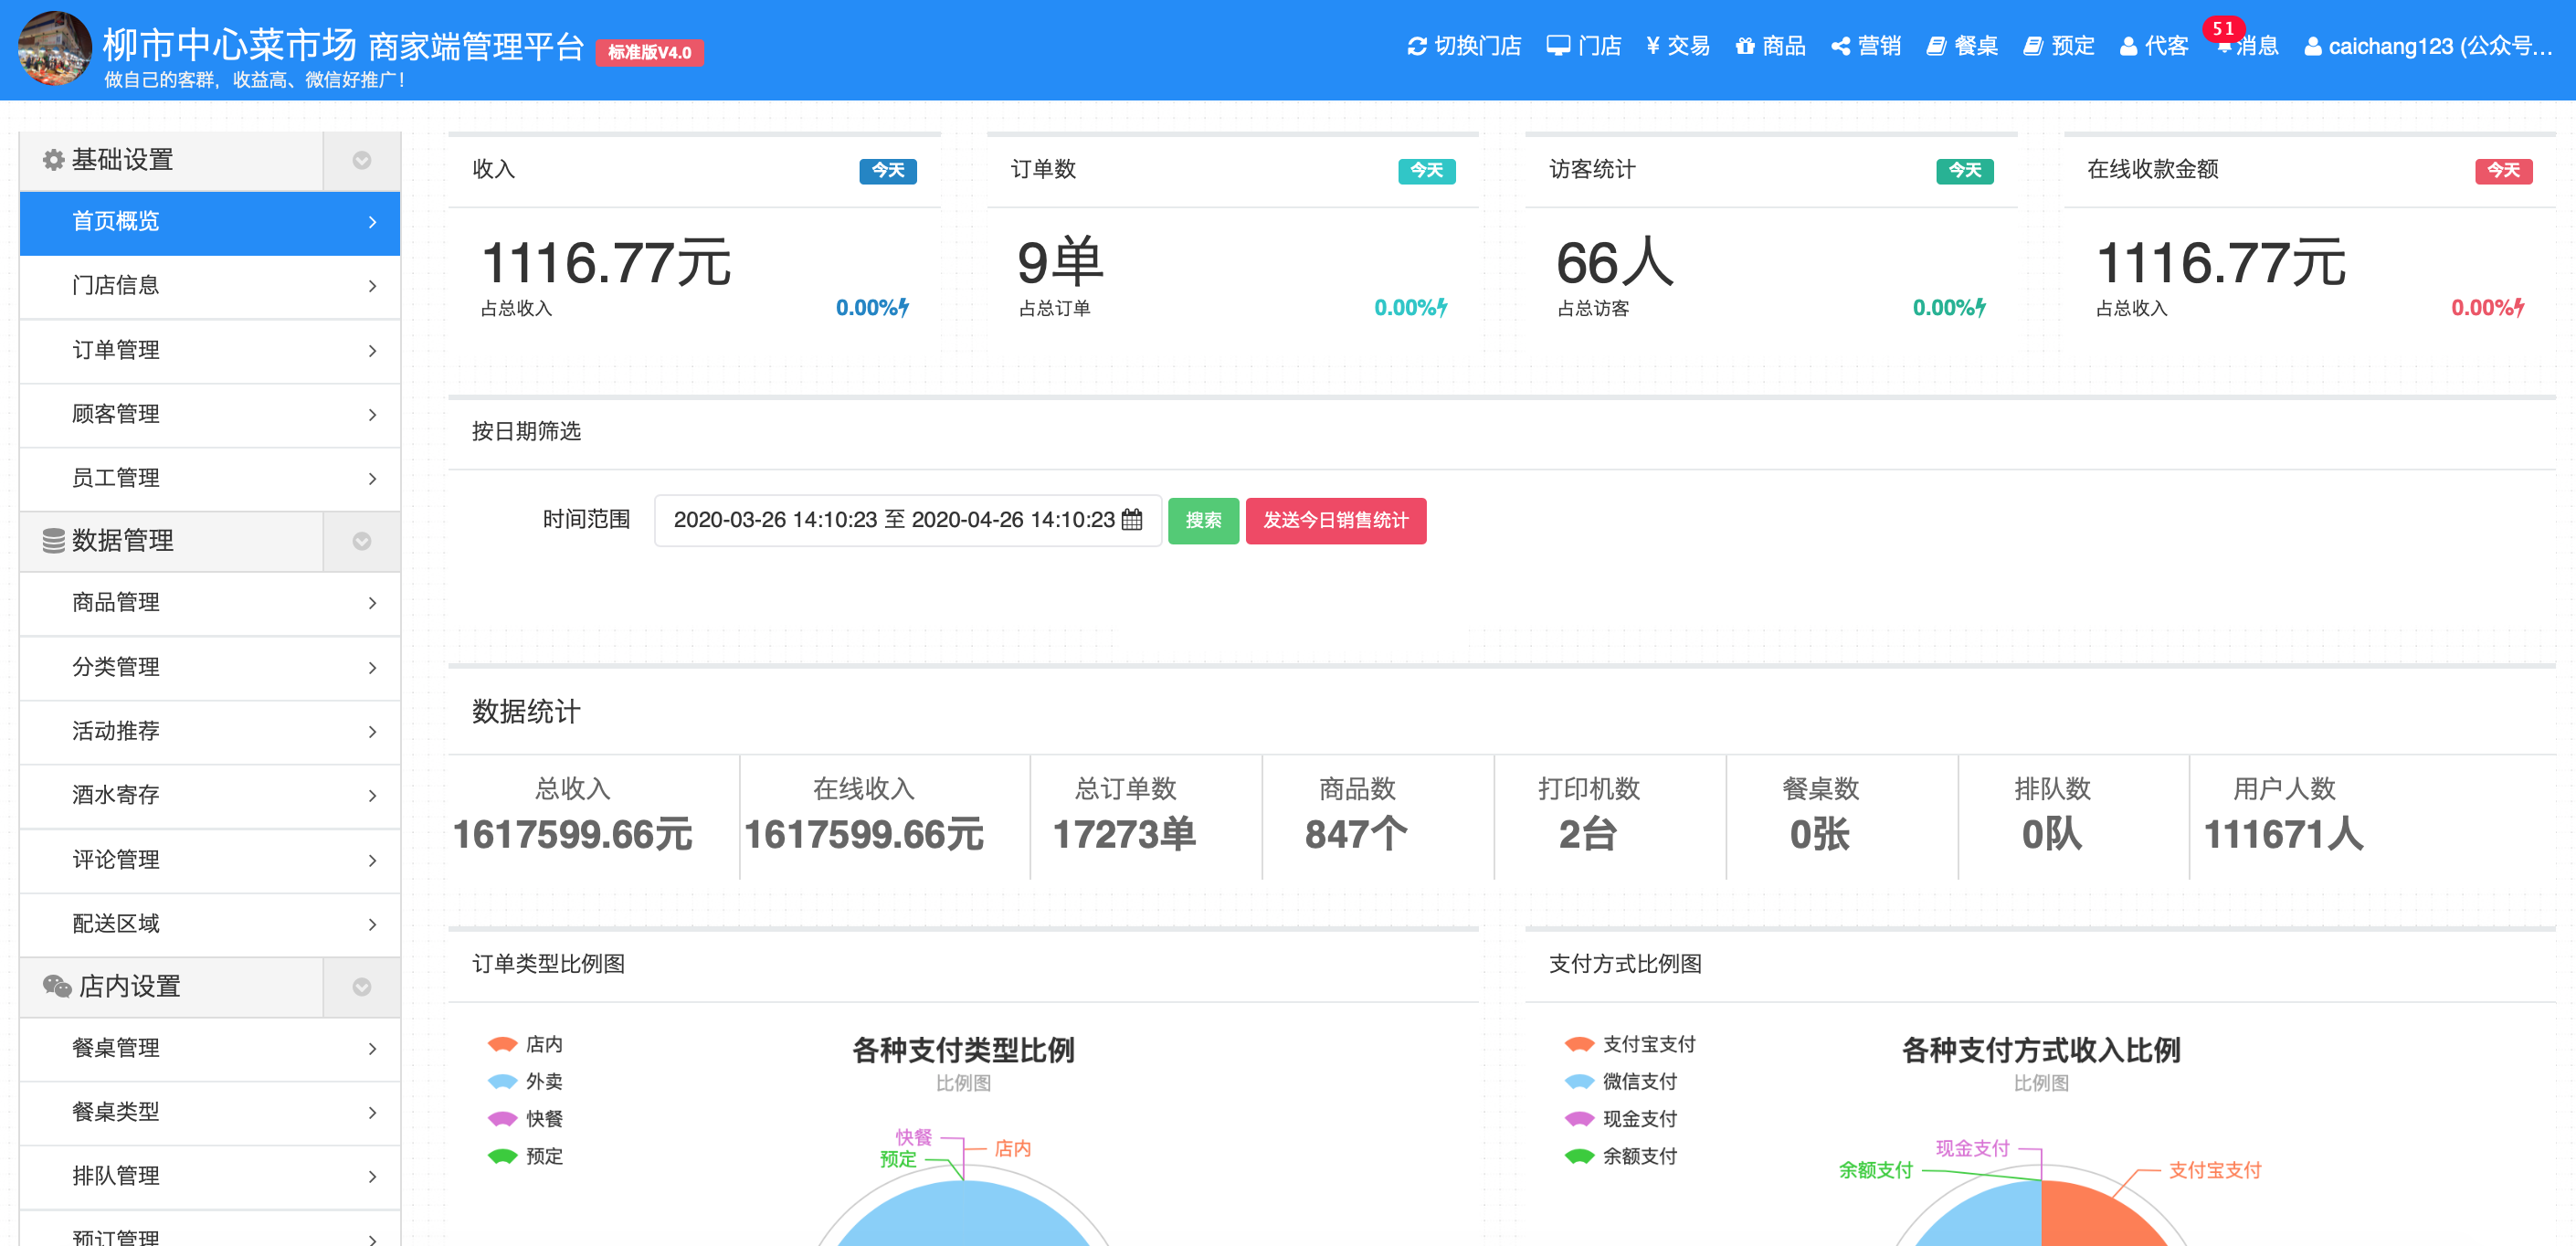Click orange 支付宝支付 legend swatch
The height and width of the screenshot is (1246, 2576).
pos(1579,1044)
